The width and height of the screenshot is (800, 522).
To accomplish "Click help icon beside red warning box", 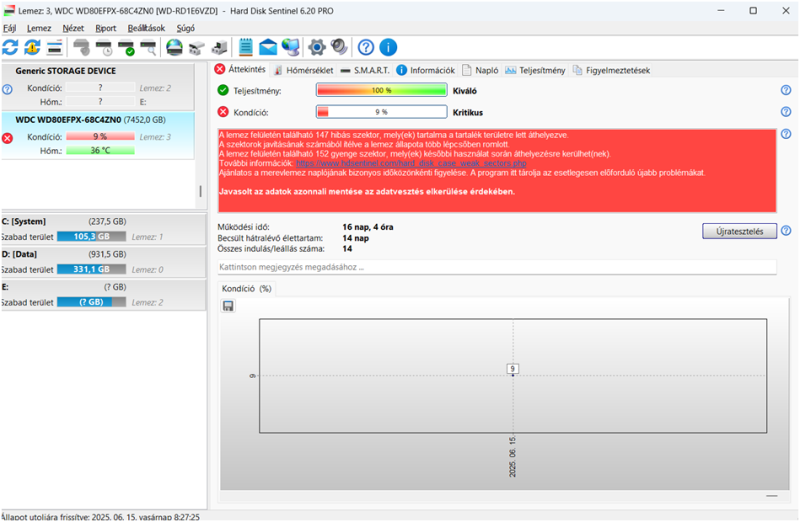I will pyautogui.click(x=786, y=134).
